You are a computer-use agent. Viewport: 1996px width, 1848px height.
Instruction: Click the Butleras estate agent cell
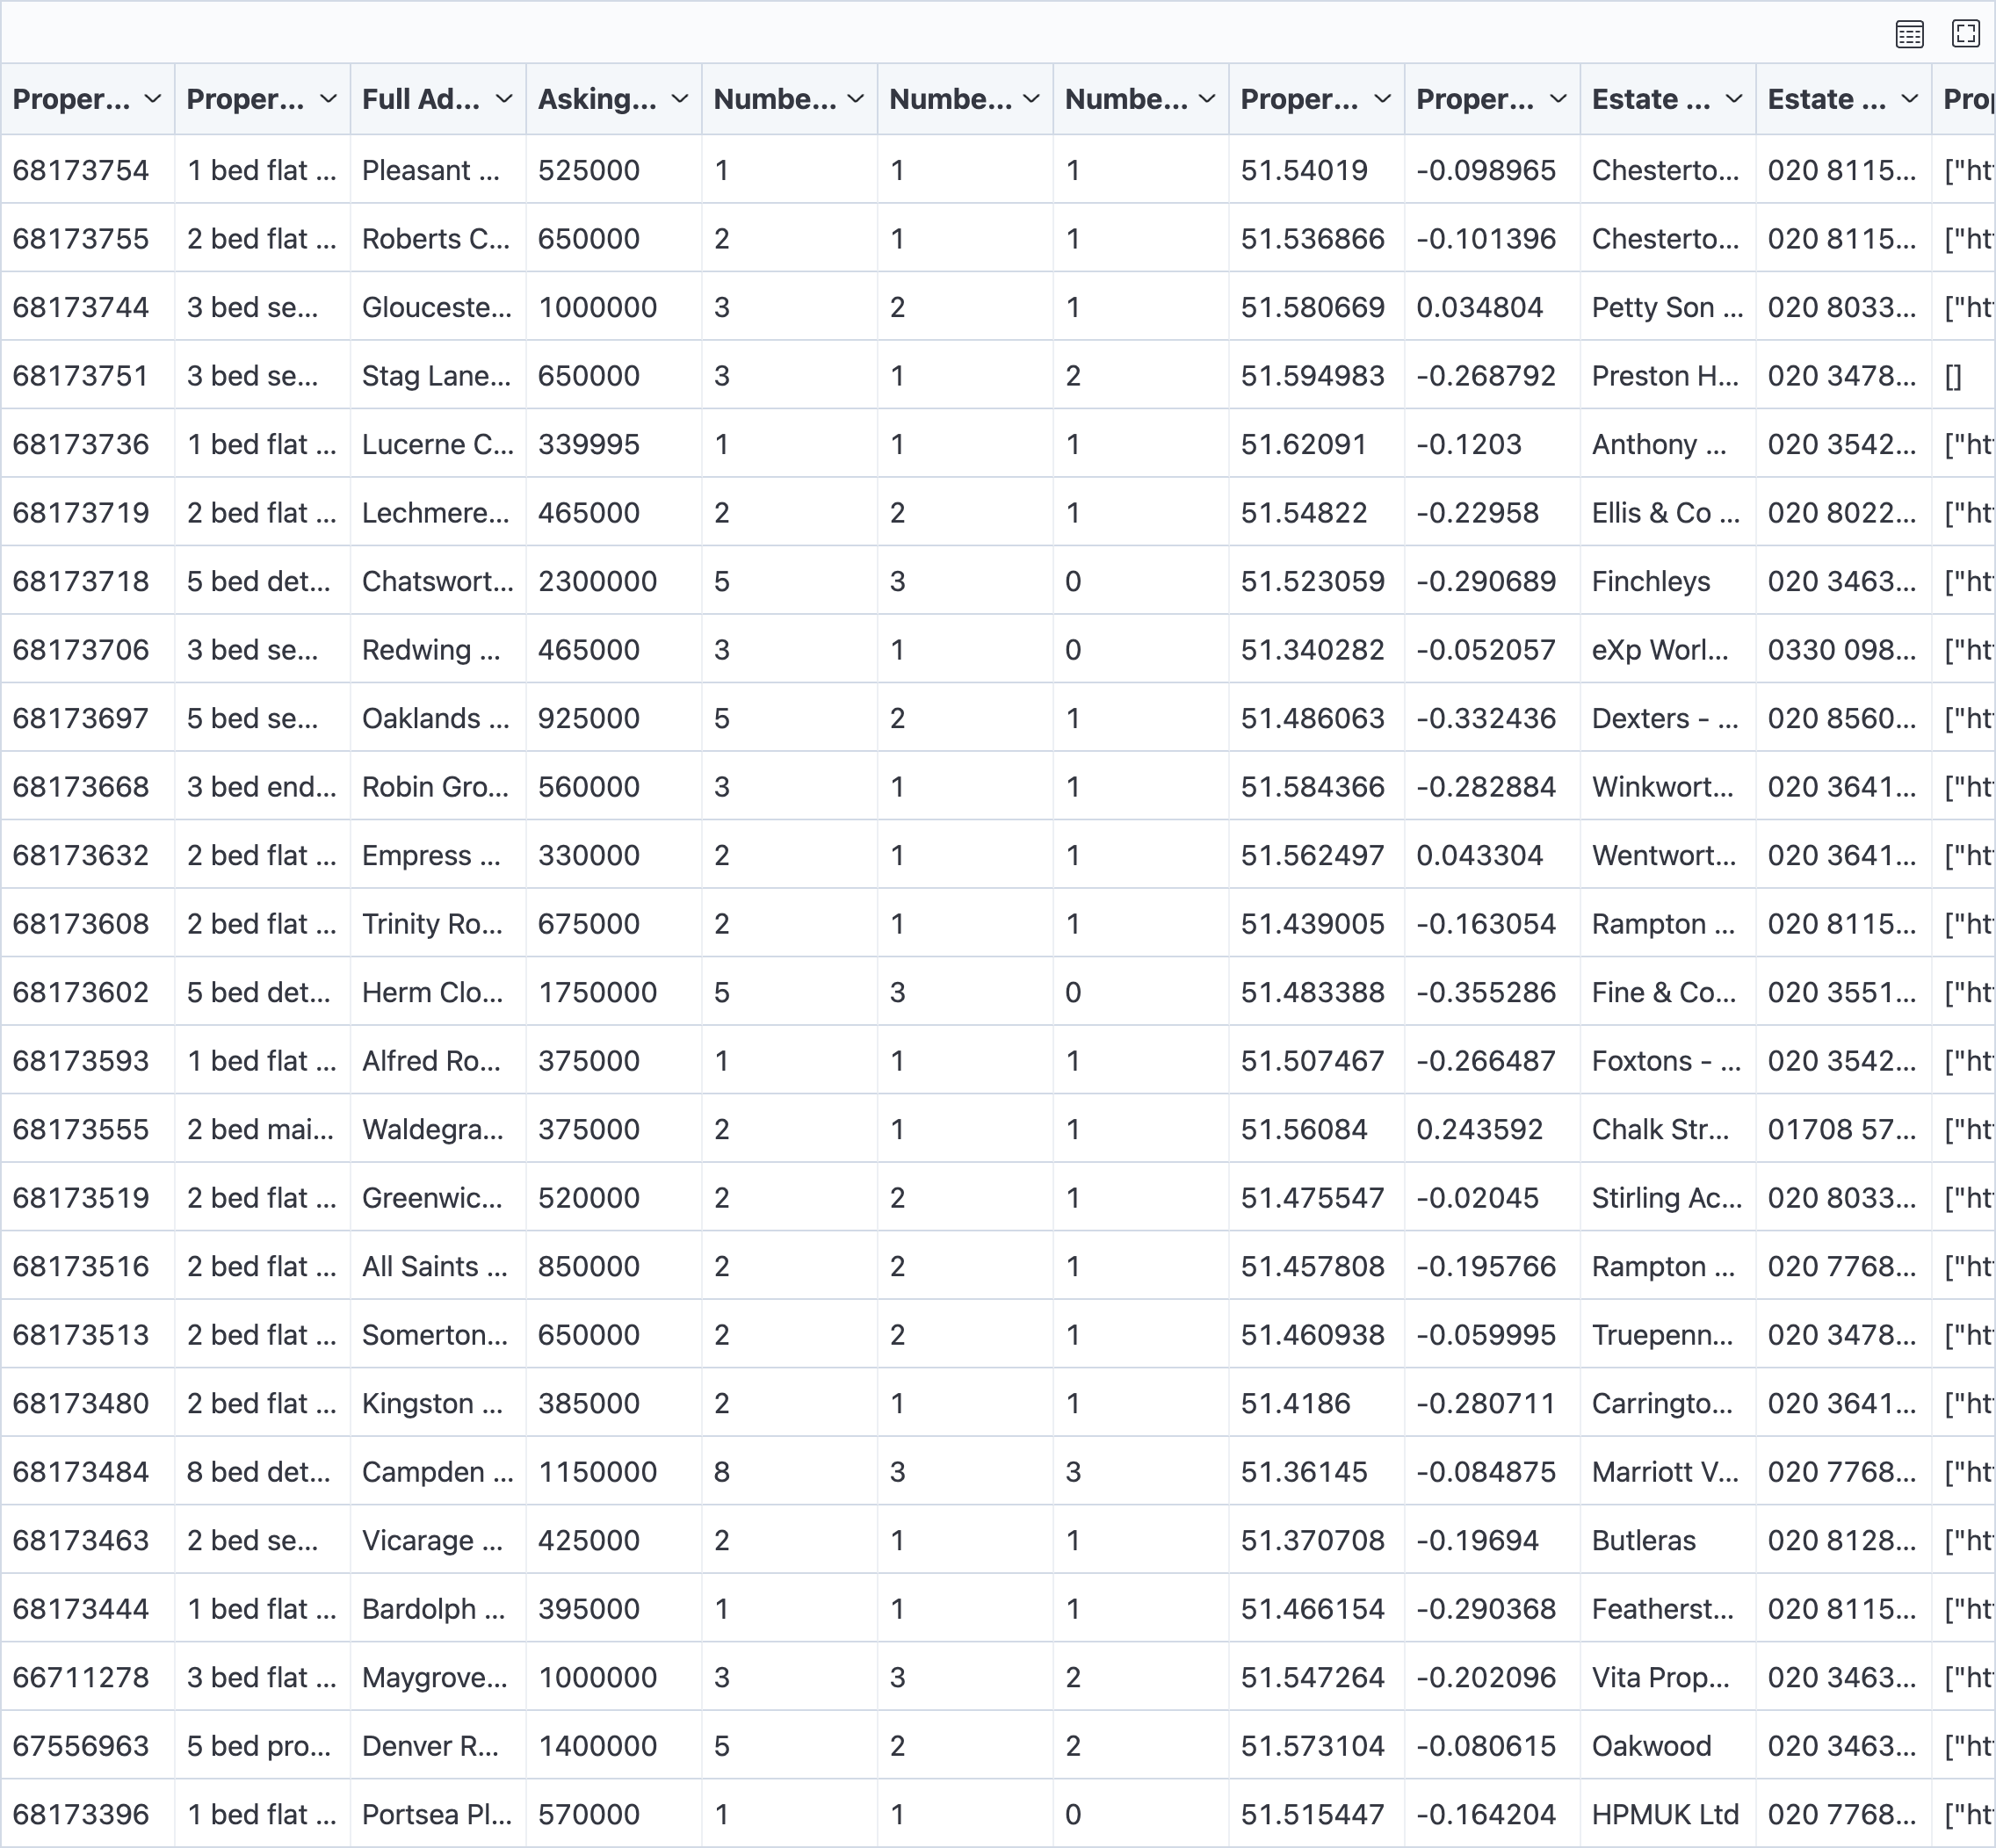click(x=1643, y=1540)
